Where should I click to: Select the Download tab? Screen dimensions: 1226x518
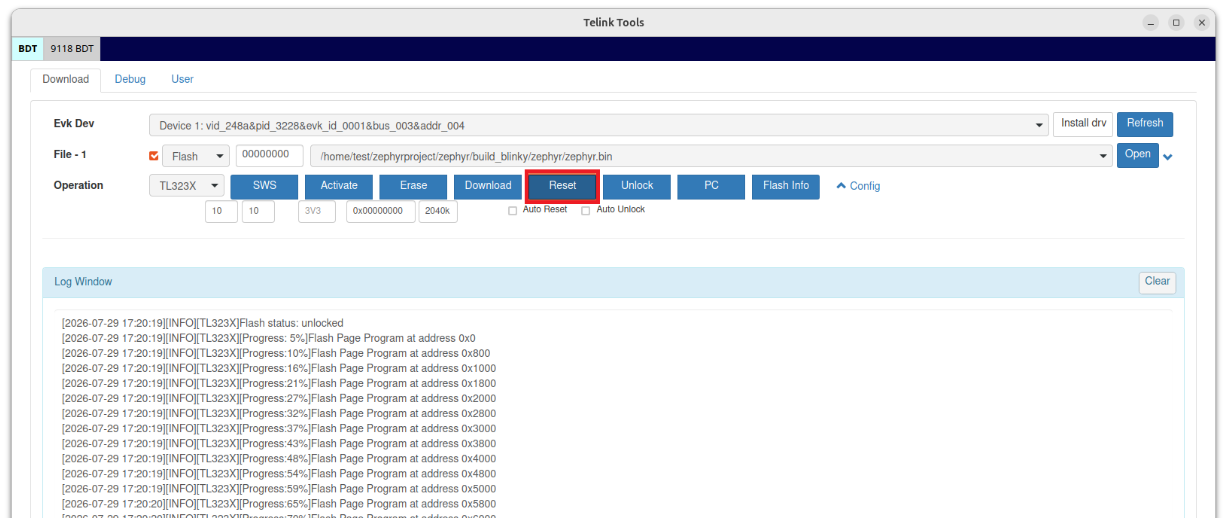(66, 79)
